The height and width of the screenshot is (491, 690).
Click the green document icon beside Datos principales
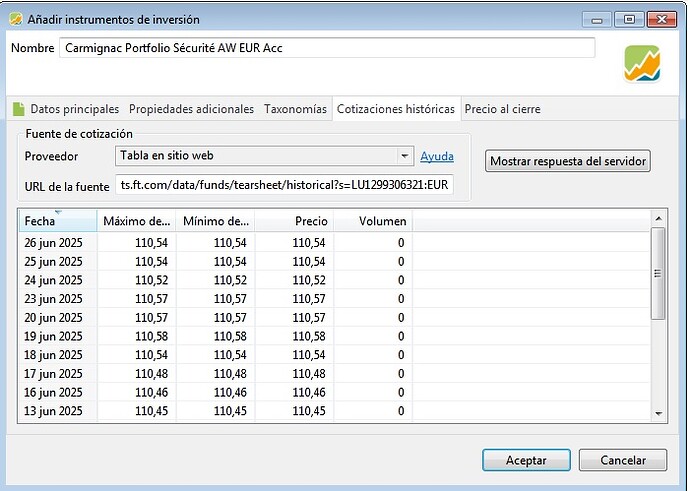[x=18, y=109]
